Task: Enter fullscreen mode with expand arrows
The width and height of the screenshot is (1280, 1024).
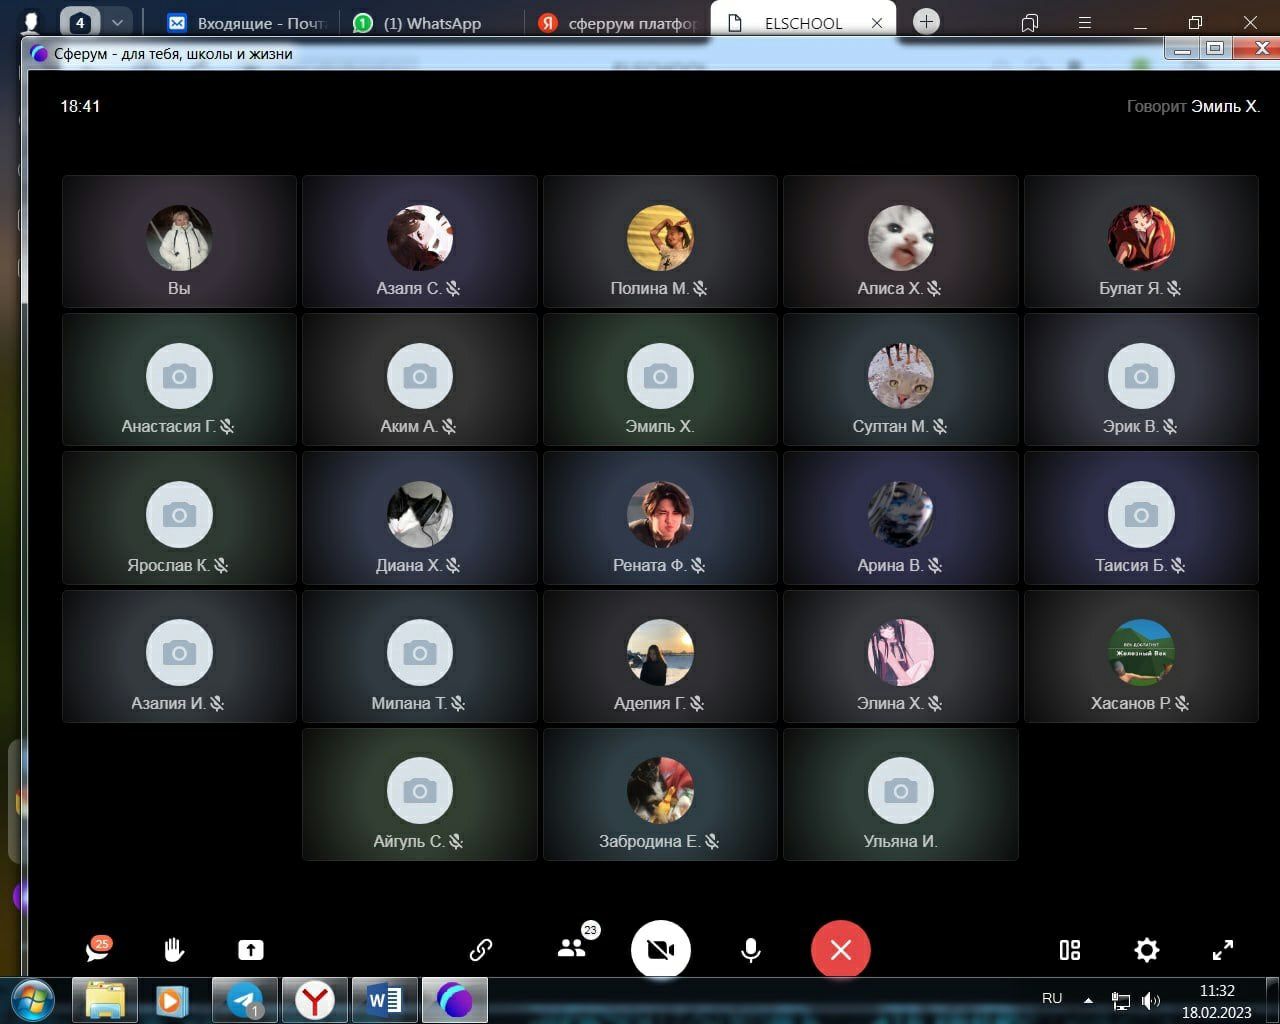Action: pos(1222,950)
